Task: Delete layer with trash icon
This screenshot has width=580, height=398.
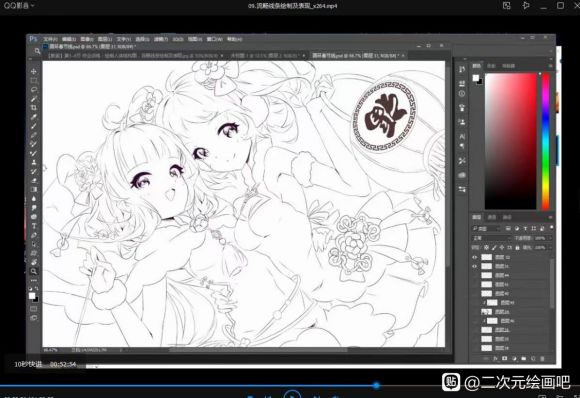Action: click(542, 358)
